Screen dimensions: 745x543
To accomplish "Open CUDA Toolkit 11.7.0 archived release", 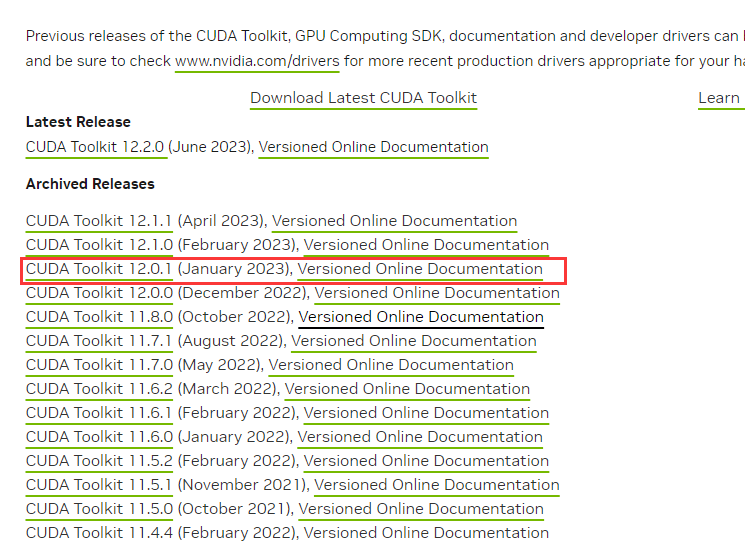I will (x=99, y=365).
